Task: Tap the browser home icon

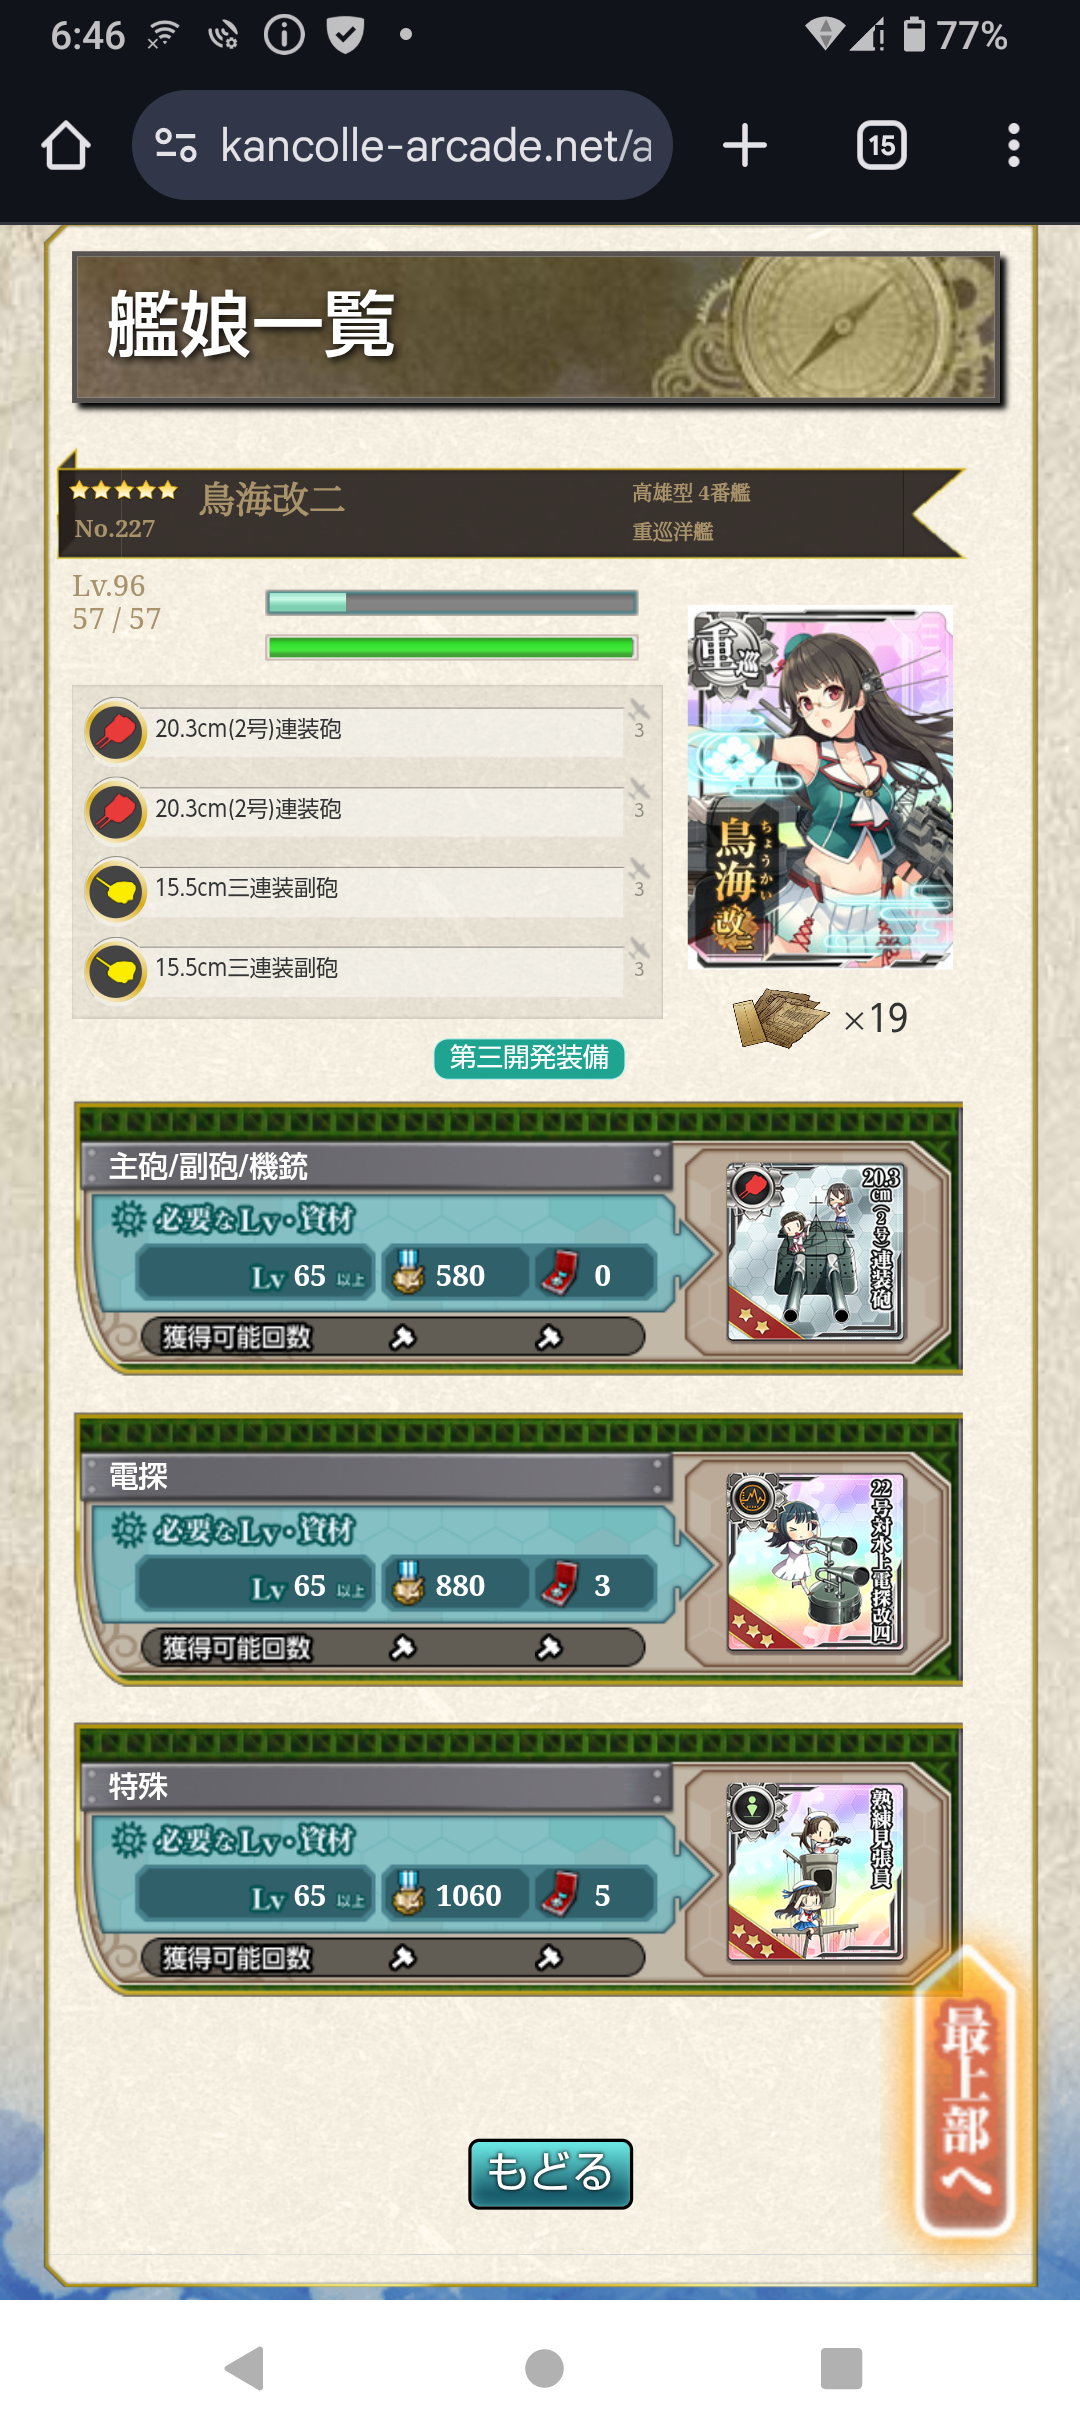Action: [66, 146]
